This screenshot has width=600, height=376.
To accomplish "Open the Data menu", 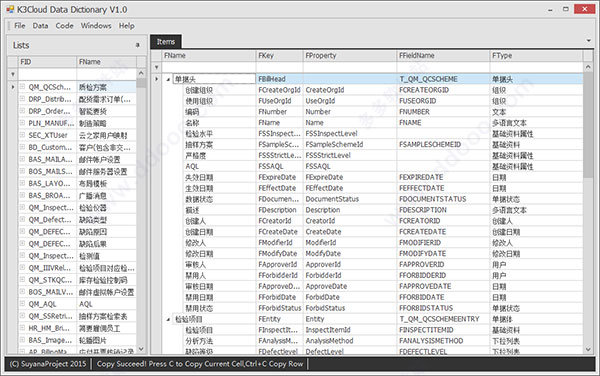I will tap(40, 26).
